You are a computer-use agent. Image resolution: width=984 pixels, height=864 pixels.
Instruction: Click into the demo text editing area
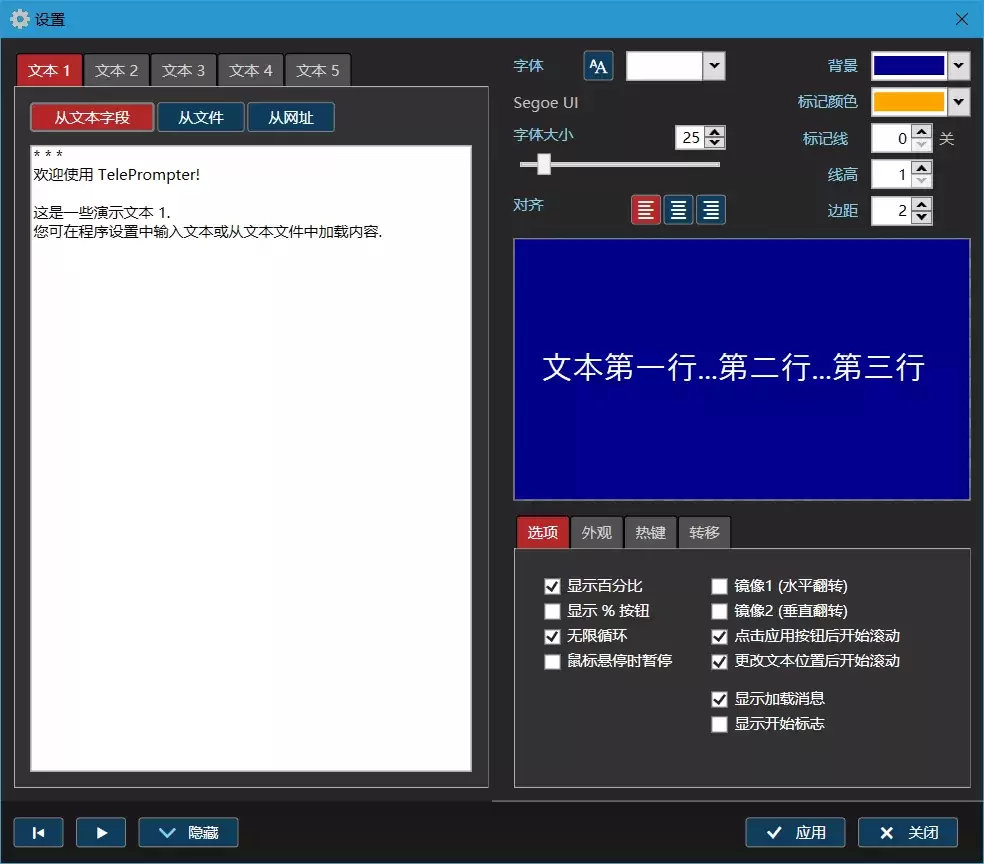(251, 458)
